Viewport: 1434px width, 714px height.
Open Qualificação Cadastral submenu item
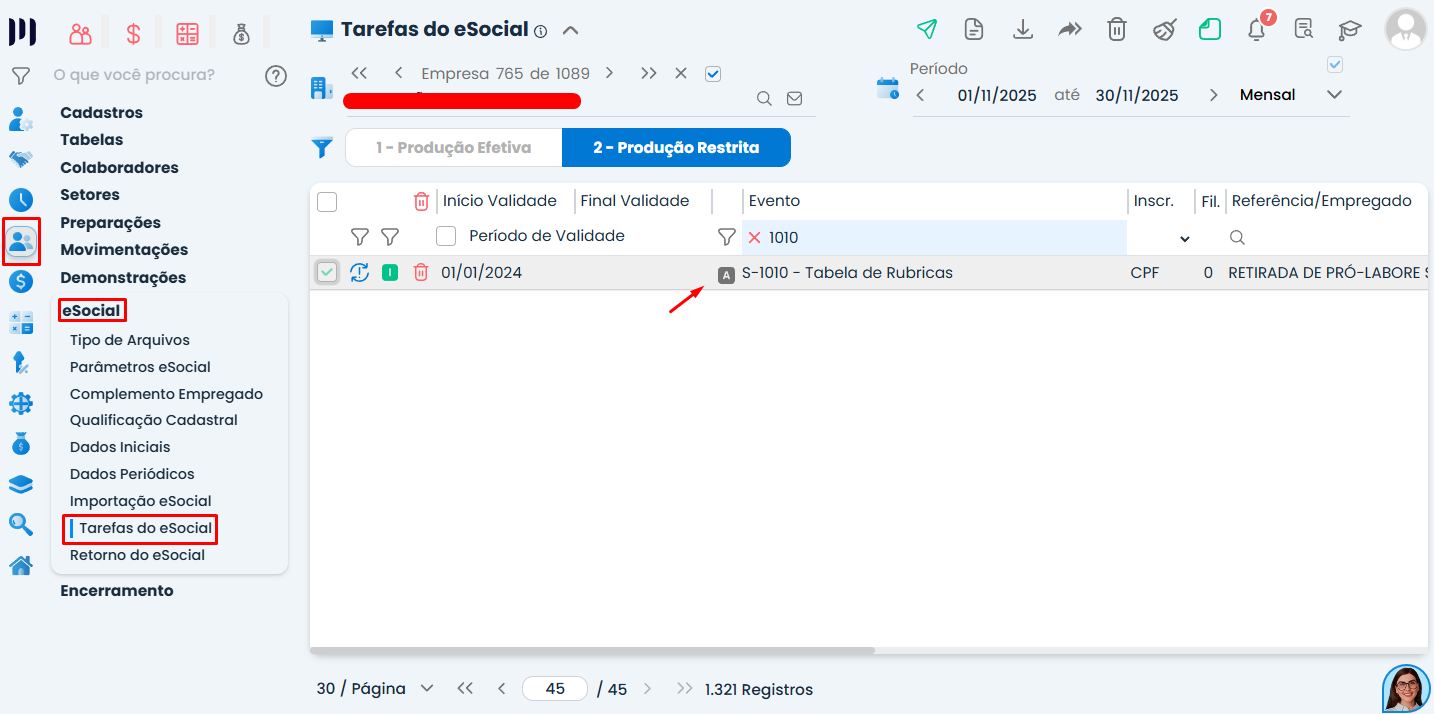154,420
